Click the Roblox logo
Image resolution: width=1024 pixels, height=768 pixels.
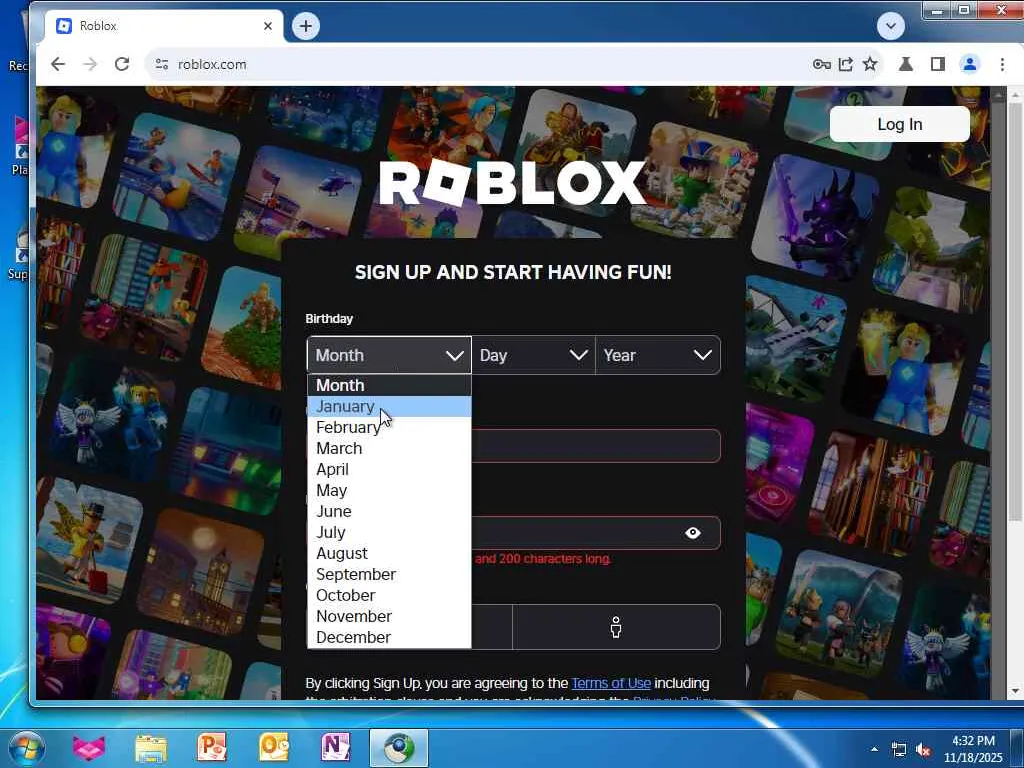[513, 184]
